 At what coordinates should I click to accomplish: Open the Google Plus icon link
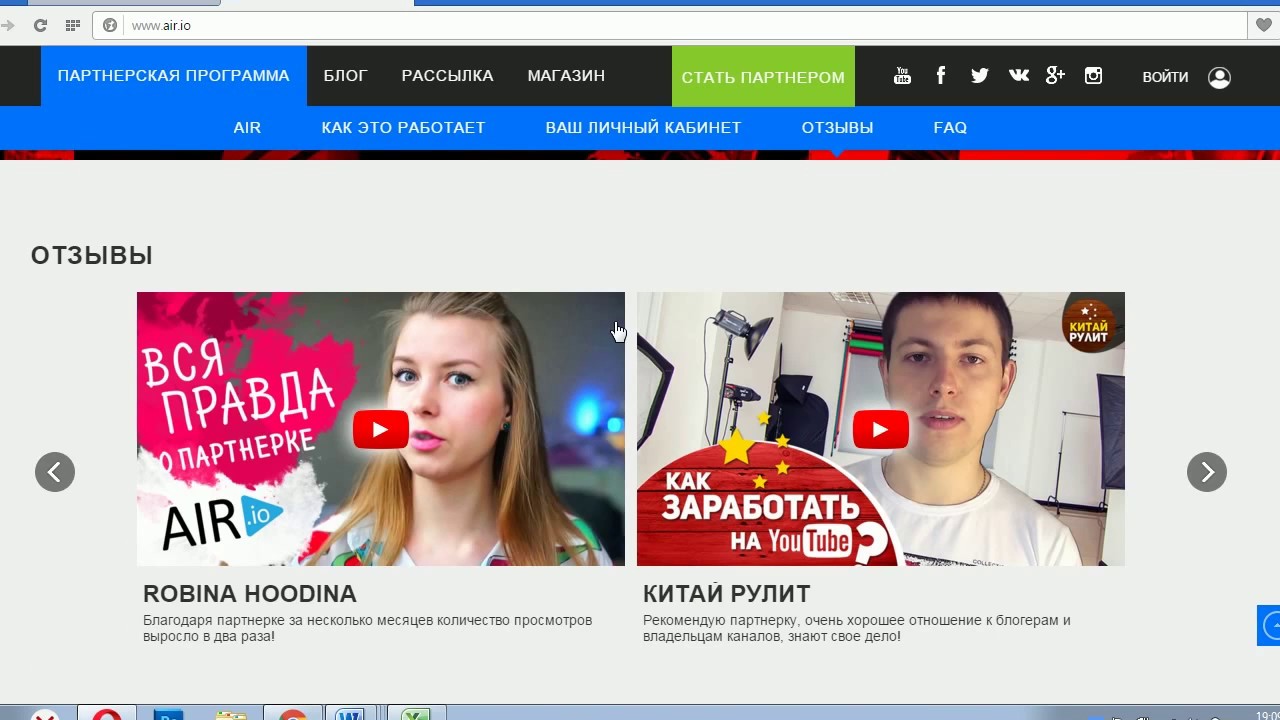click(1055, 76)
